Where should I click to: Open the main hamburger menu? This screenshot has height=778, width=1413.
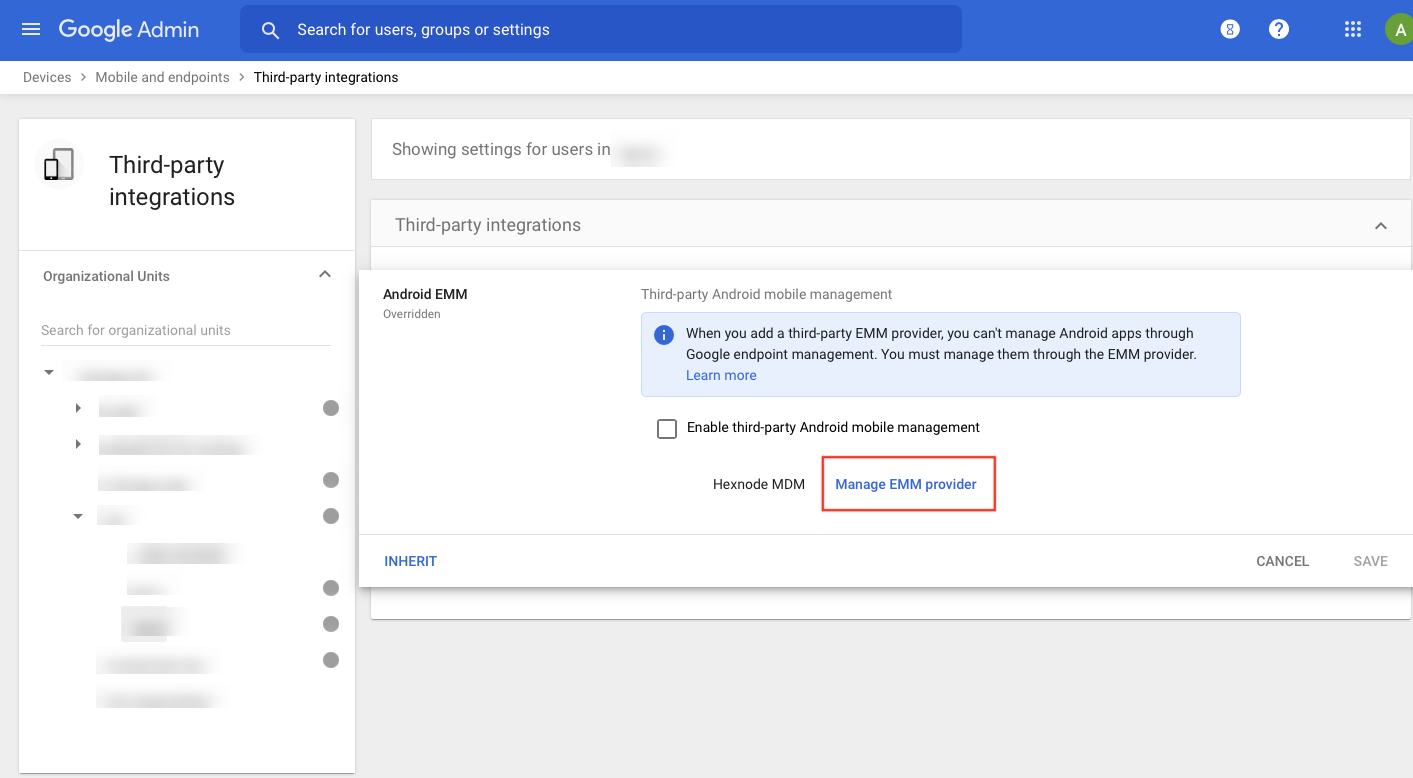pyautogui.click(x=31, y=30)
